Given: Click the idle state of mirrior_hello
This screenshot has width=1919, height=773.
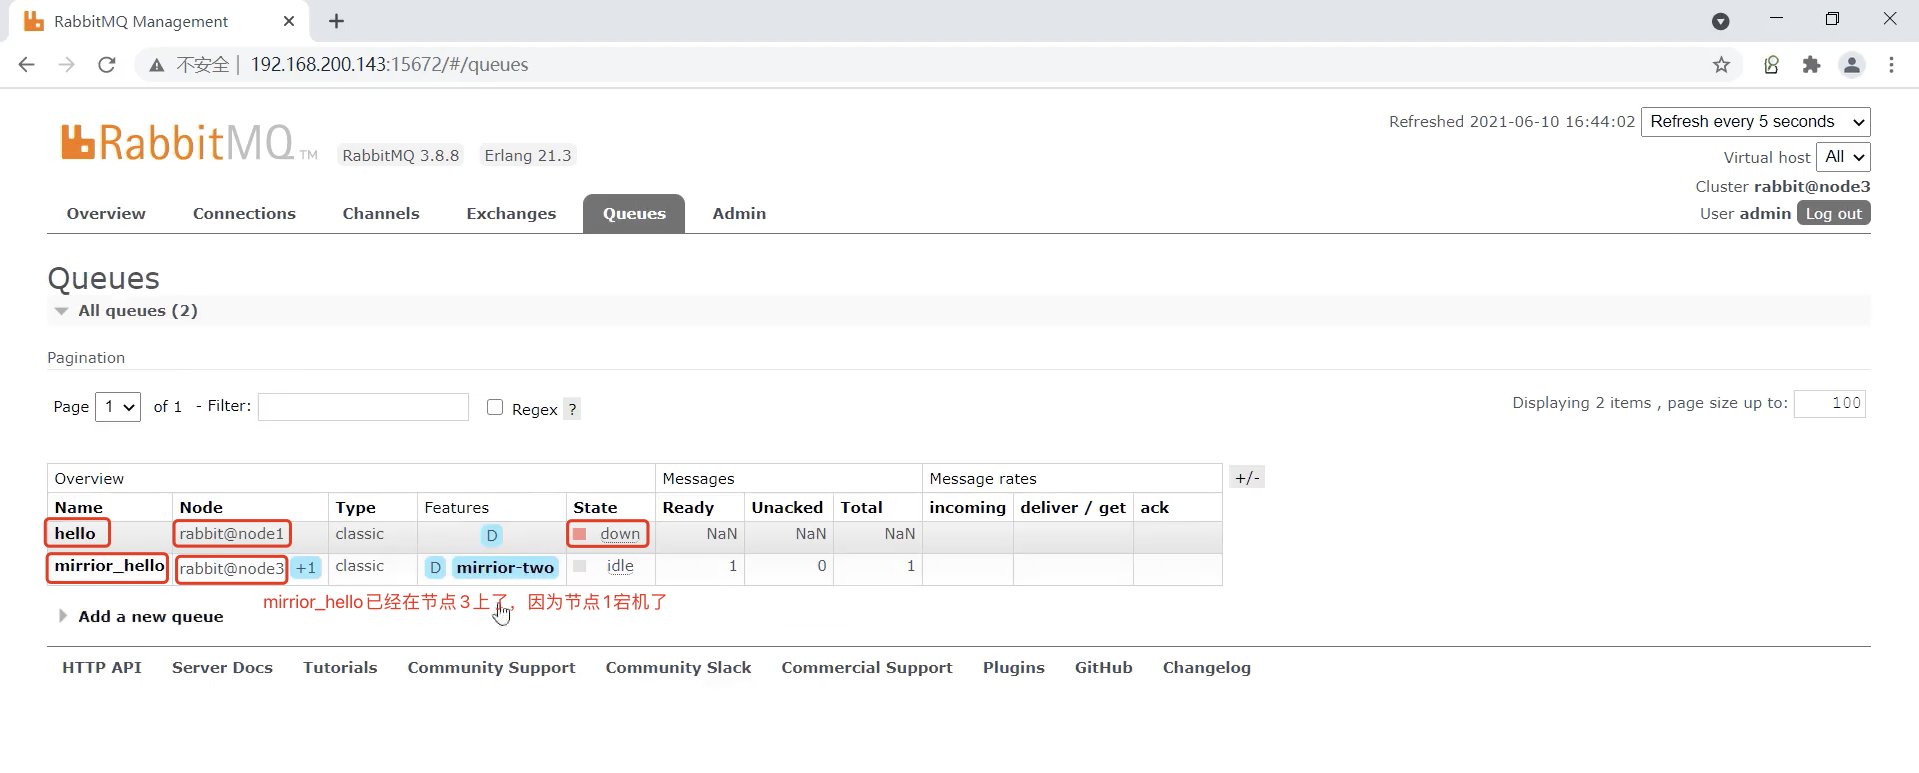Looking at the screenshot, I should (620, 566).
